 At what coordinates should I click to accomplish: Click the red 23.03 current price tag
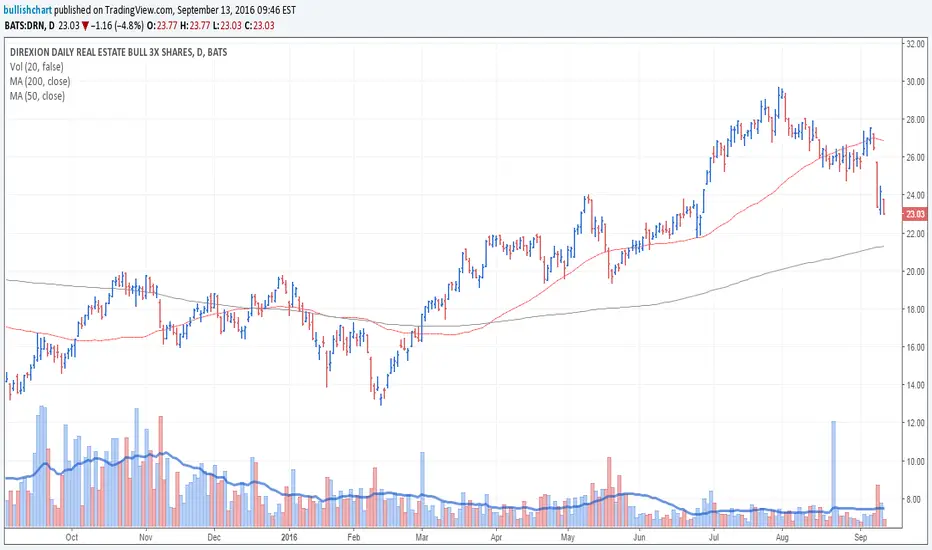pos(915,214)
